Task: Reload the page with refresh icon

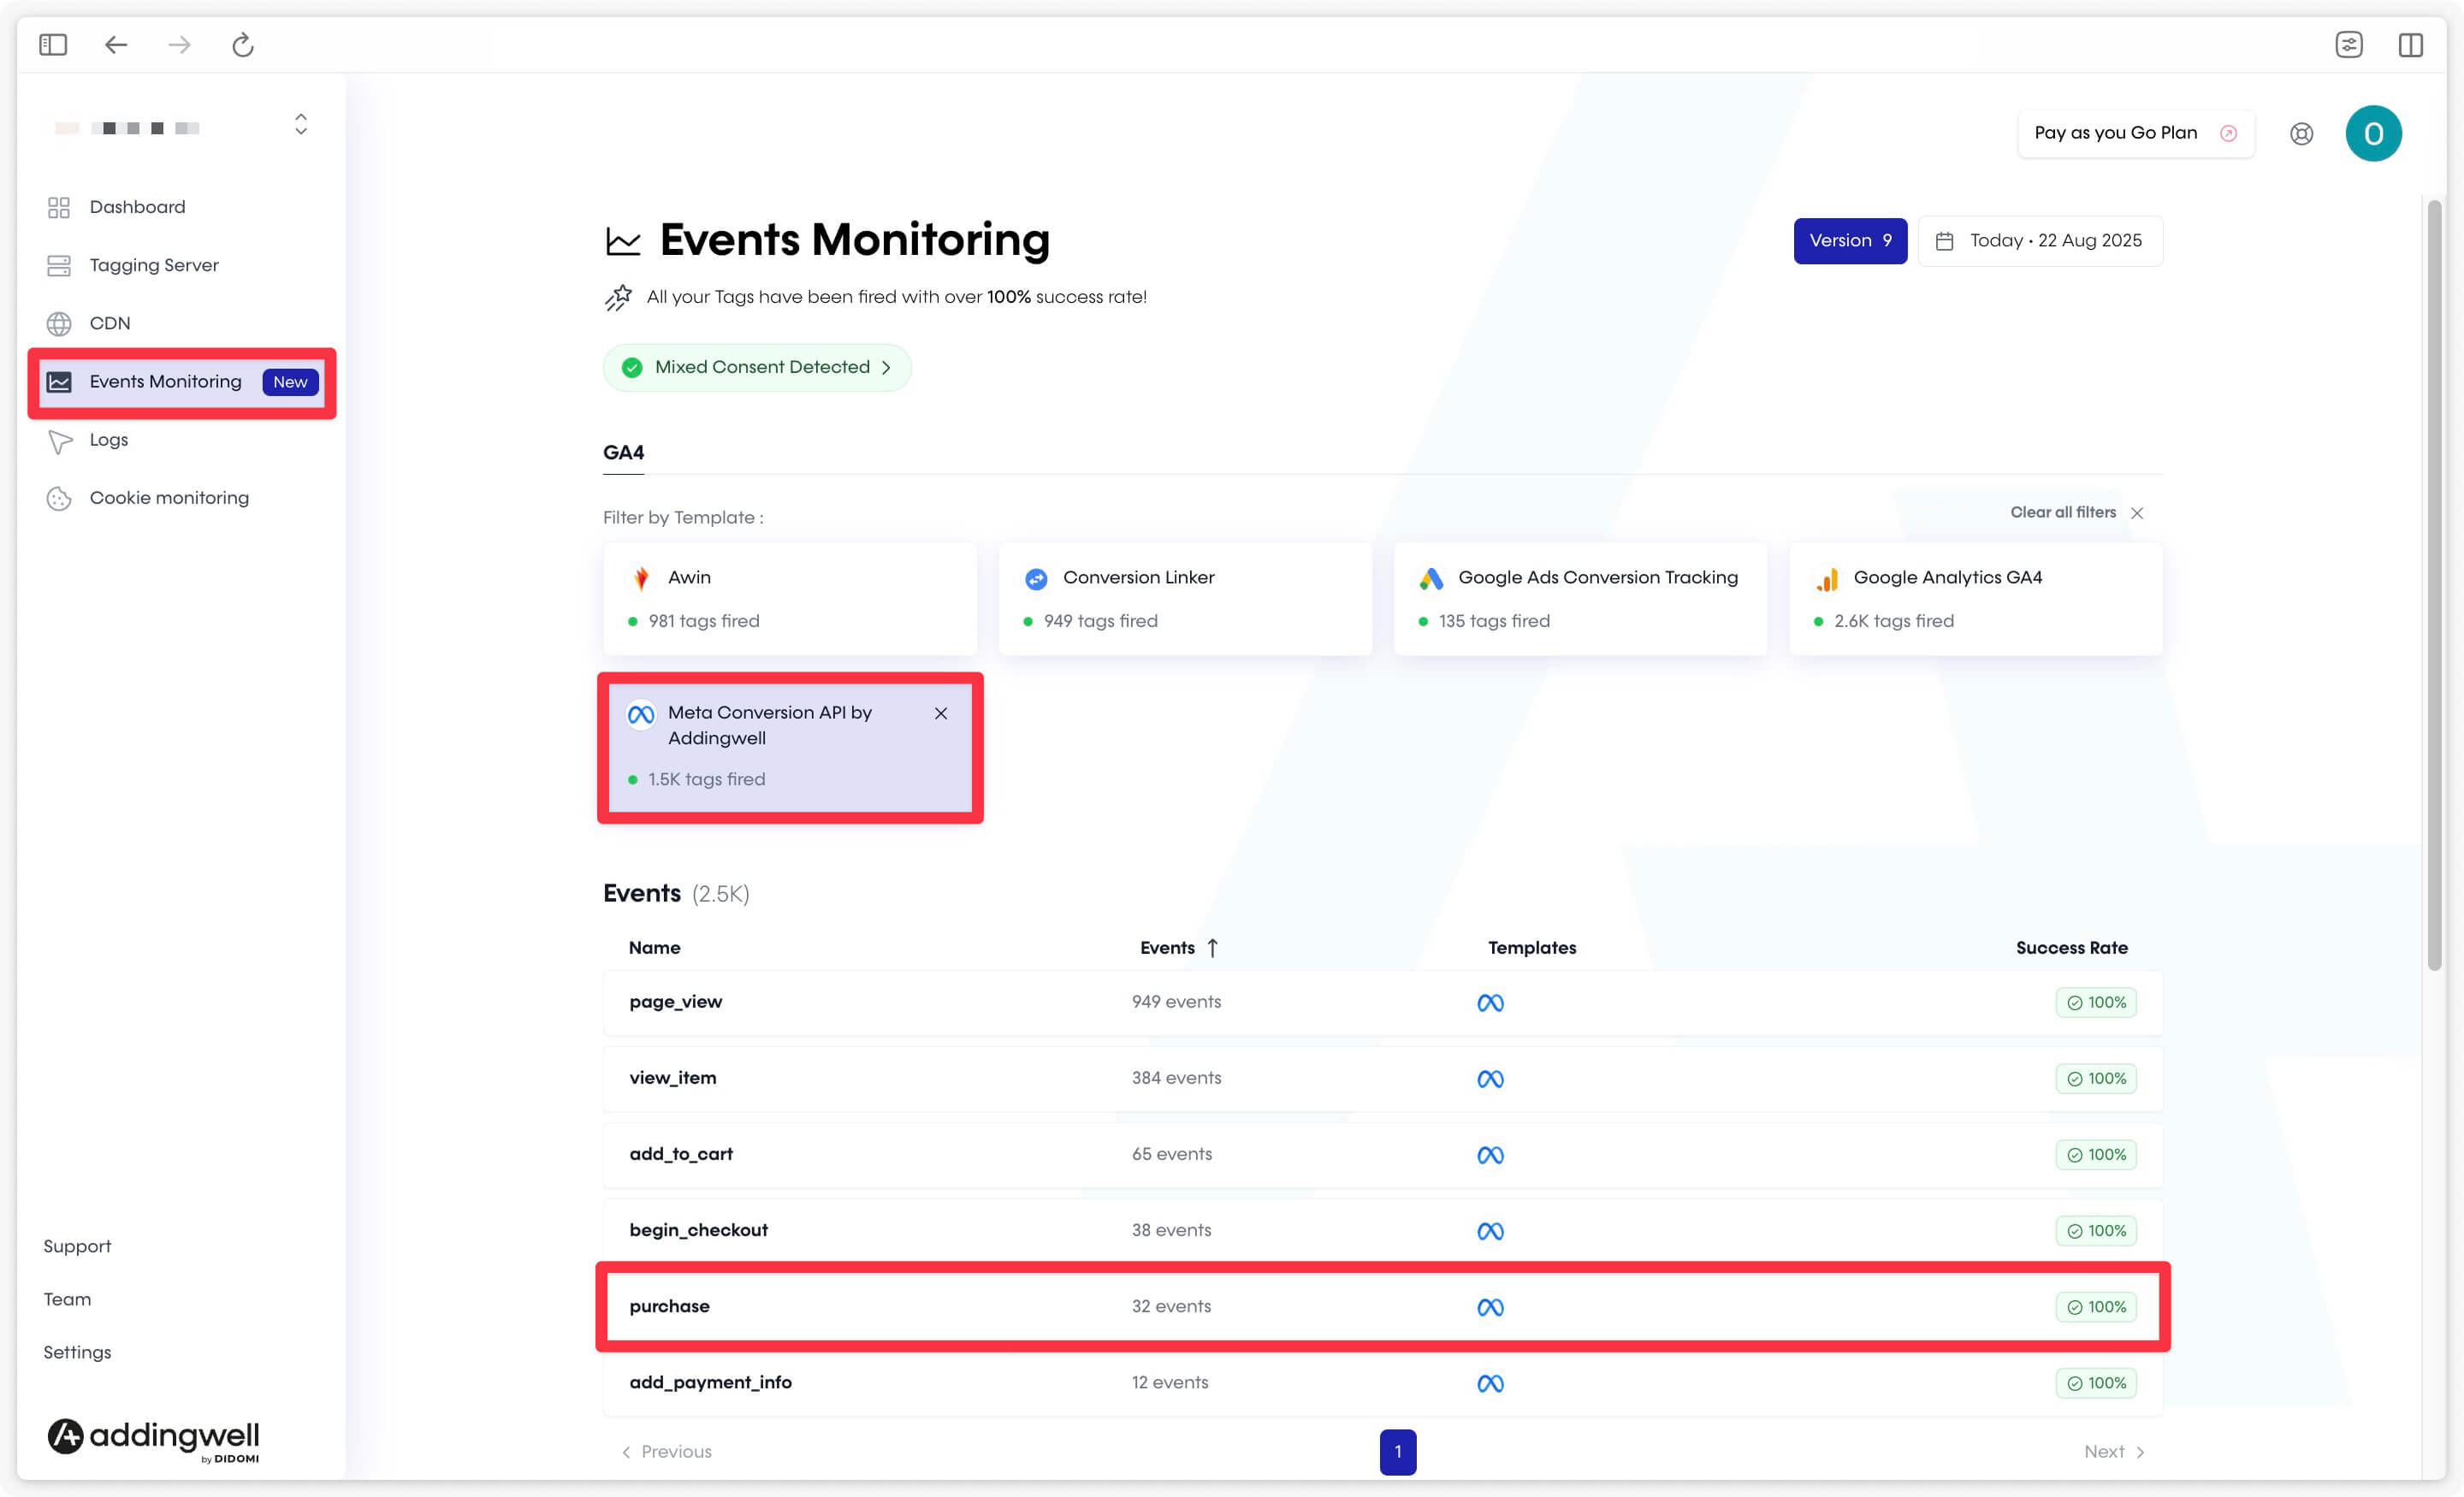Action: coord(243,45)
